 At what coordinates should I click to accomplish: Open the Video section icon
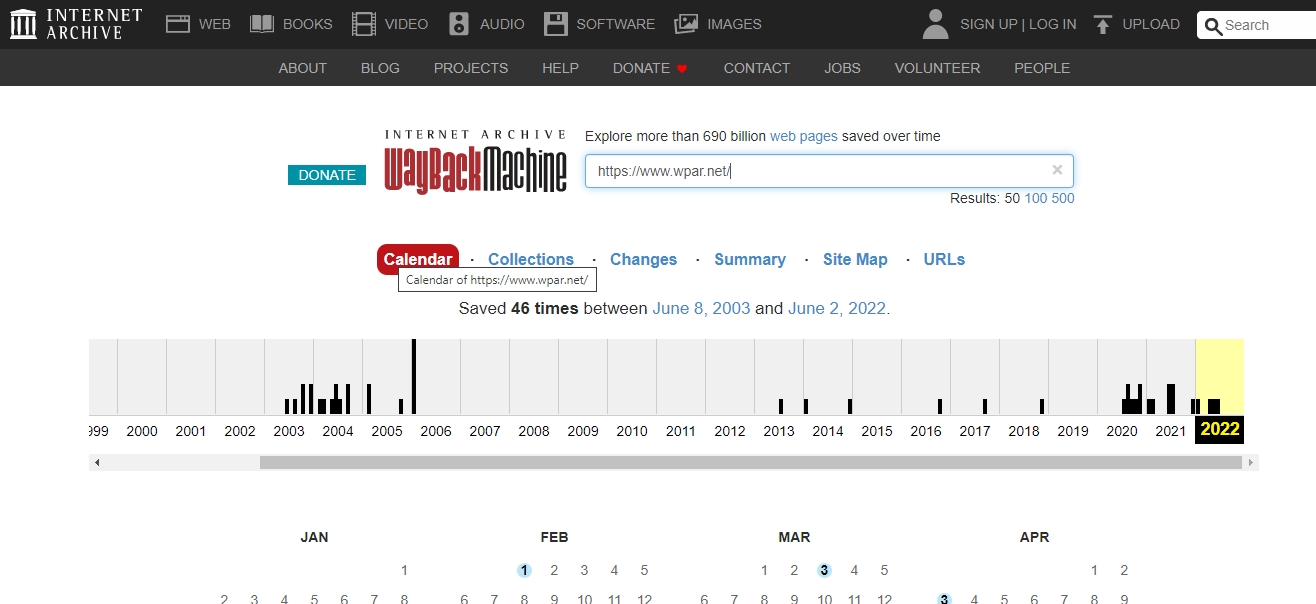click(x=365, y=24)
